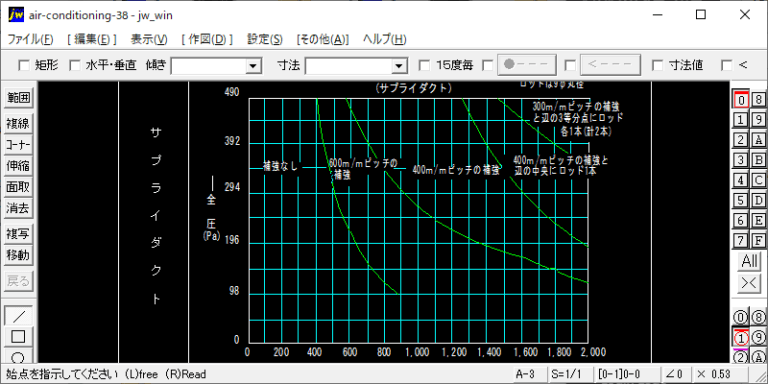
Task: Select layer 2 button
Action: (741, 140)
